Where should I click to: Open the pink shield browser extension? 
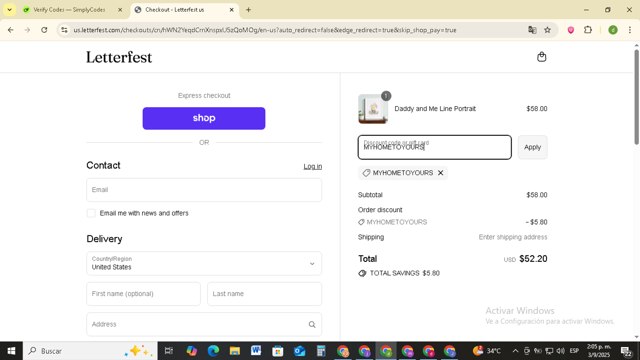pyautogui.click(x=571, y=30)
